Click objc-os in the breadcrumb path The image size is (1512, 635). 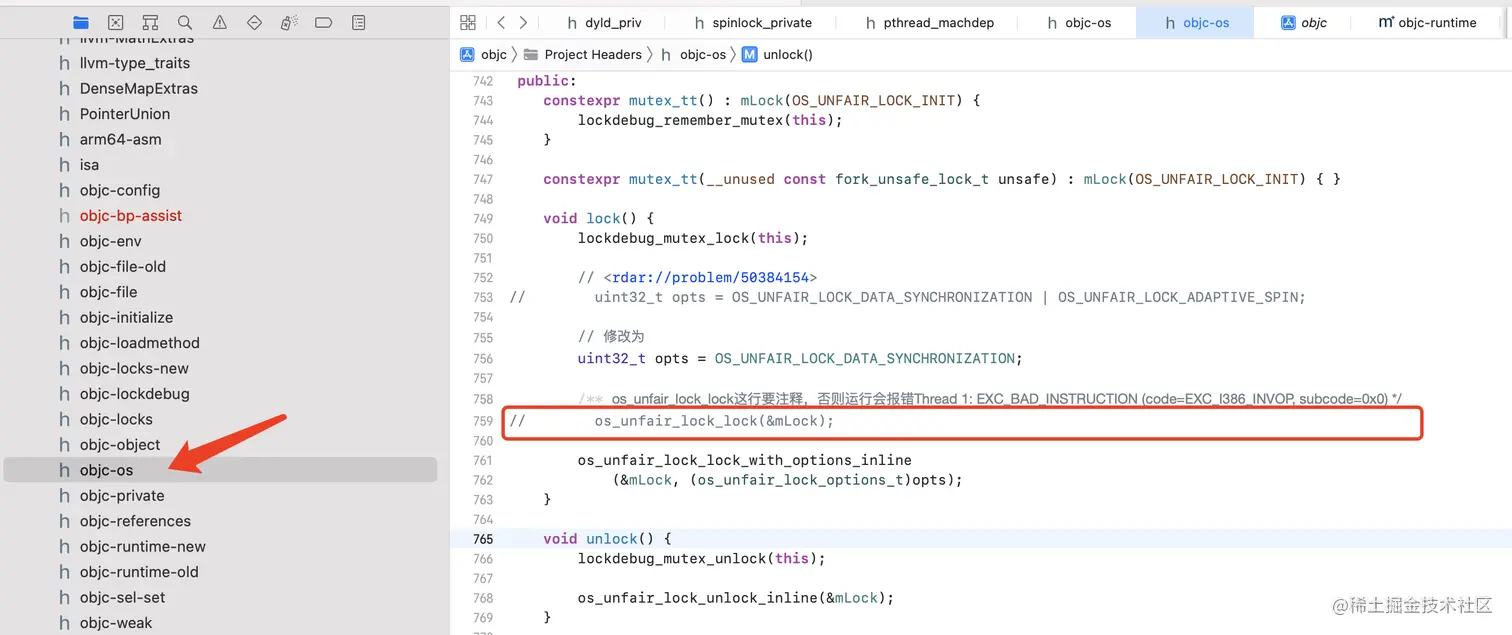pos(693,54)
